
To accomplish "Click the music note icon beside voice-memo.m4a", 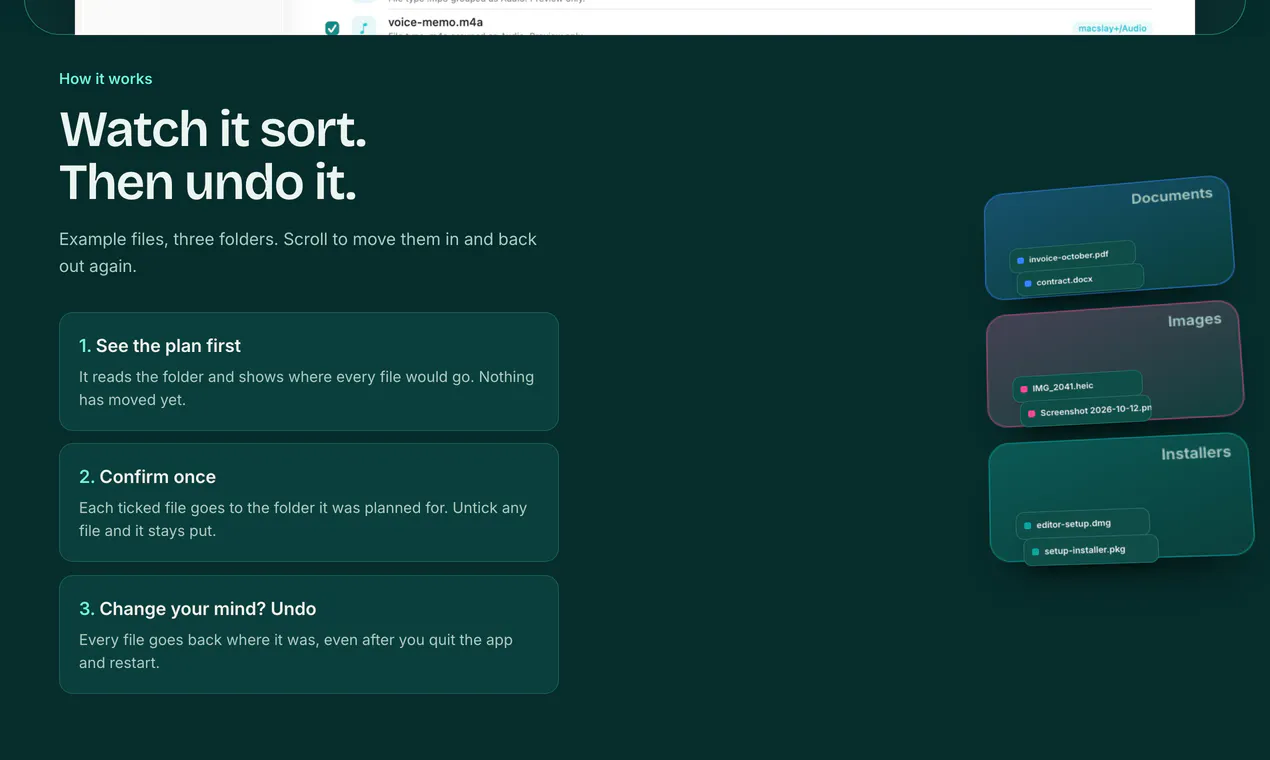I will (364, 26).
